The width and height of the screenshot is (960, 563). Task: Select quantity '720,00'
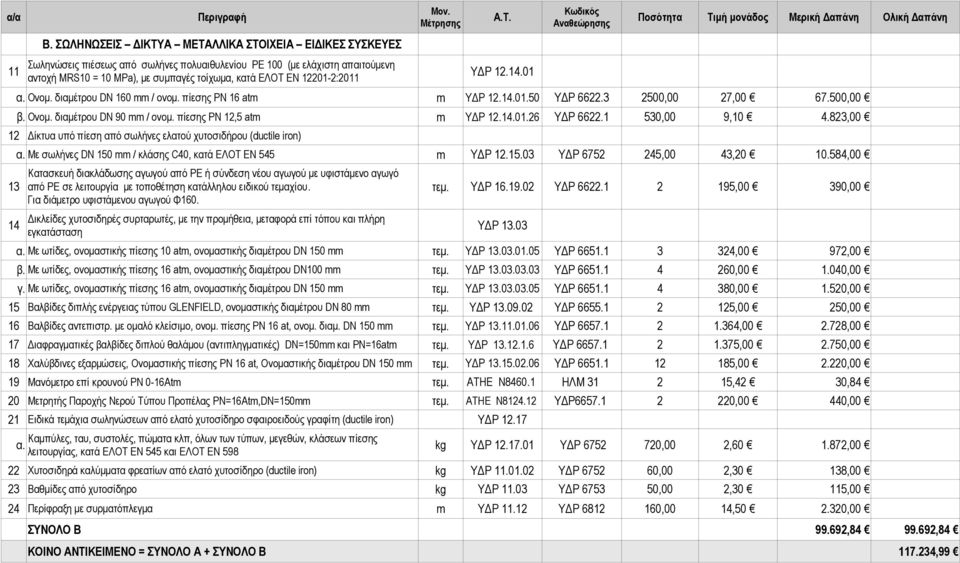tap(659, 445)
